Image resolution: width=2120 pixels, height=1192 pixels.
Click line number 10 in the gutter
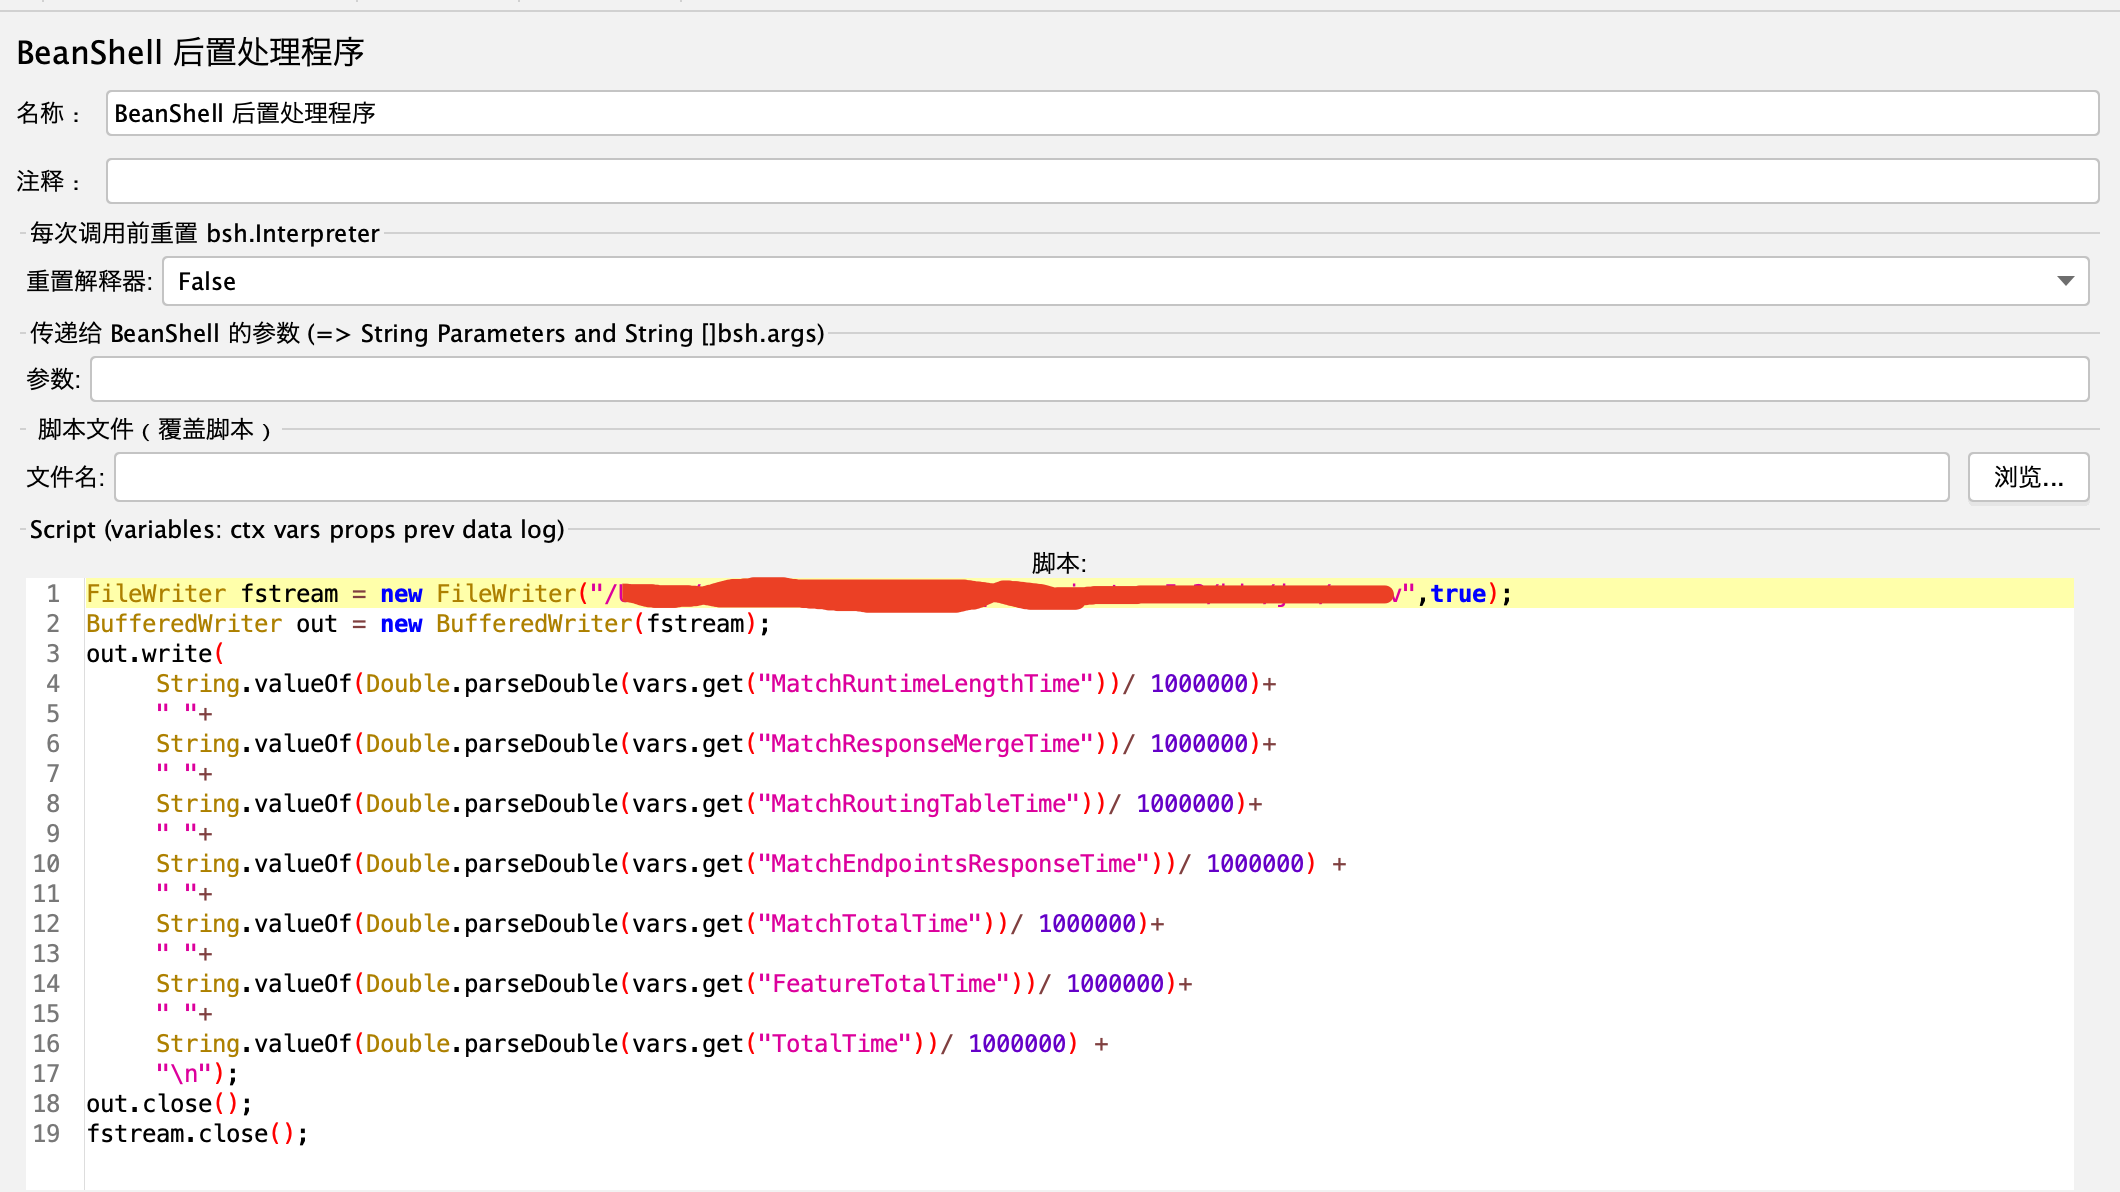point(46,864)
